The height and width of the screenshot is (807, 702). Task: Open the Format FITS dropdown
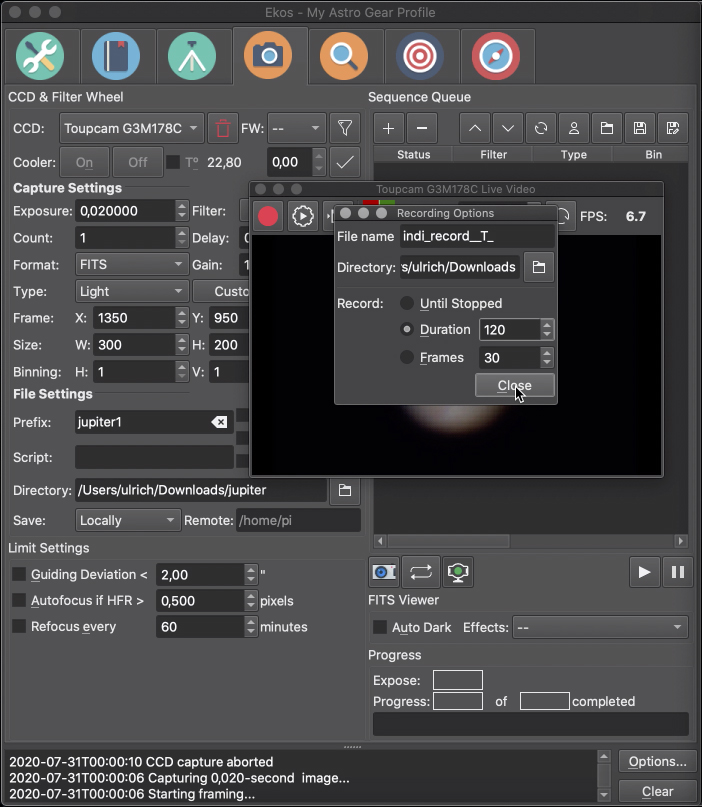click(x=132, y=265)
